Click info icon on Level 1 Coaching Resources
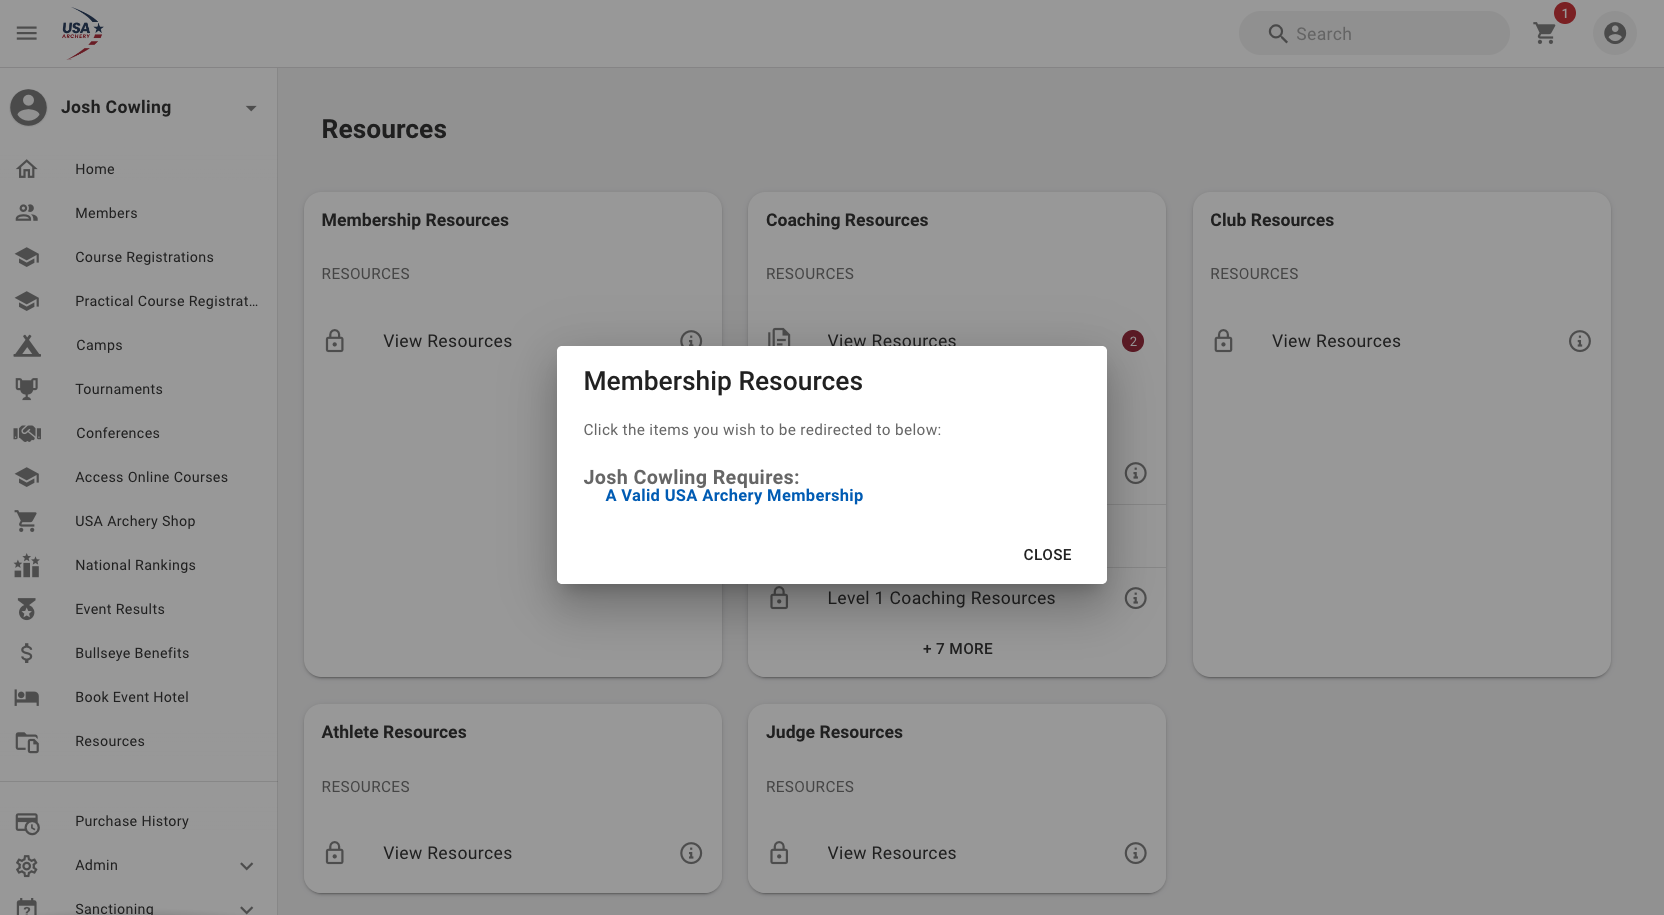The height and width of the screenshot is (915, 1664). click(1135, 598)
